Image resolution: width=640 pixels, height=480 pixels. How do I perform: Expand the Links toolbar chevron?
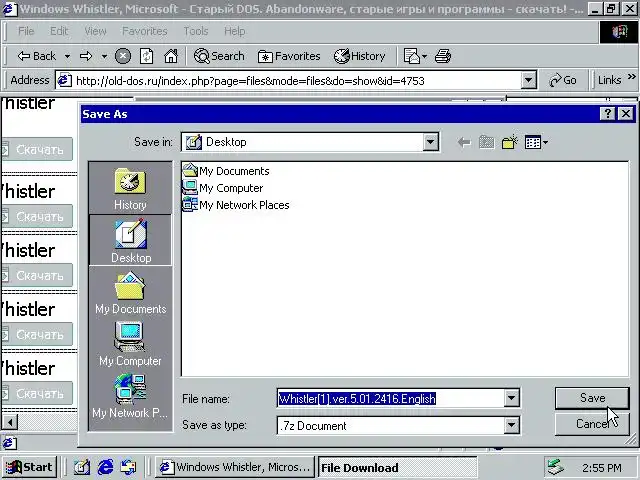pyautogui.click(x=631, y=77)
